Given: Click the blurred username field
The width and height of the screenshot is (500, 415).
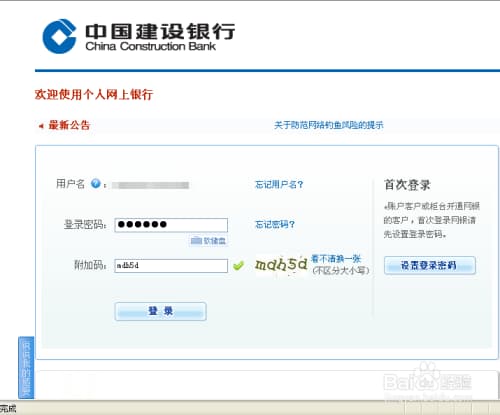Looking at the screenshot, I should (150, 185).
